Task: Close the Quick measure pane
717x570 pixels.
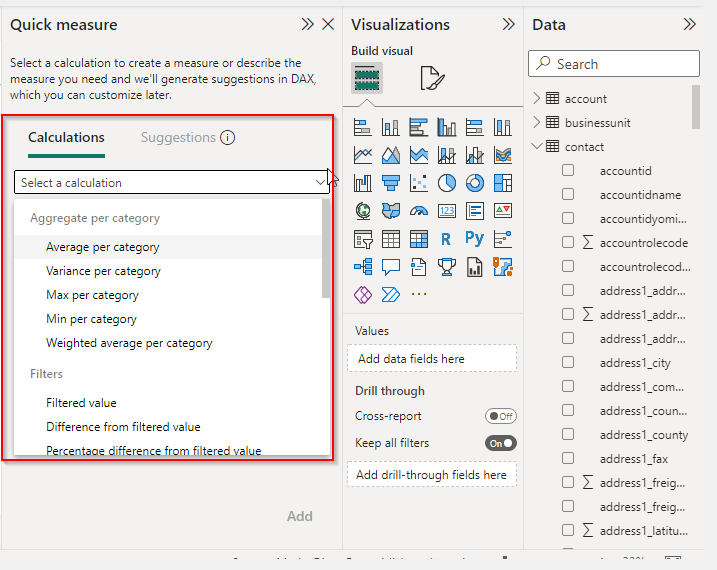Action: pos(328,24)
